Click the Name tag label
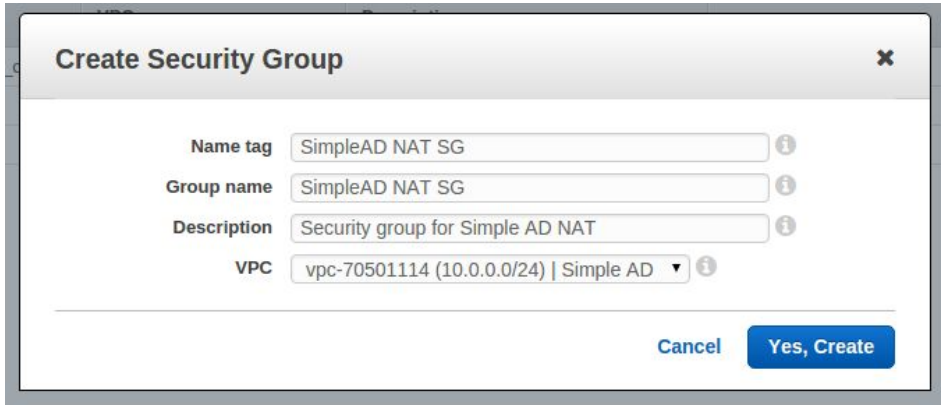This screenshot has width=945, height=409. (x=231, y=147)
